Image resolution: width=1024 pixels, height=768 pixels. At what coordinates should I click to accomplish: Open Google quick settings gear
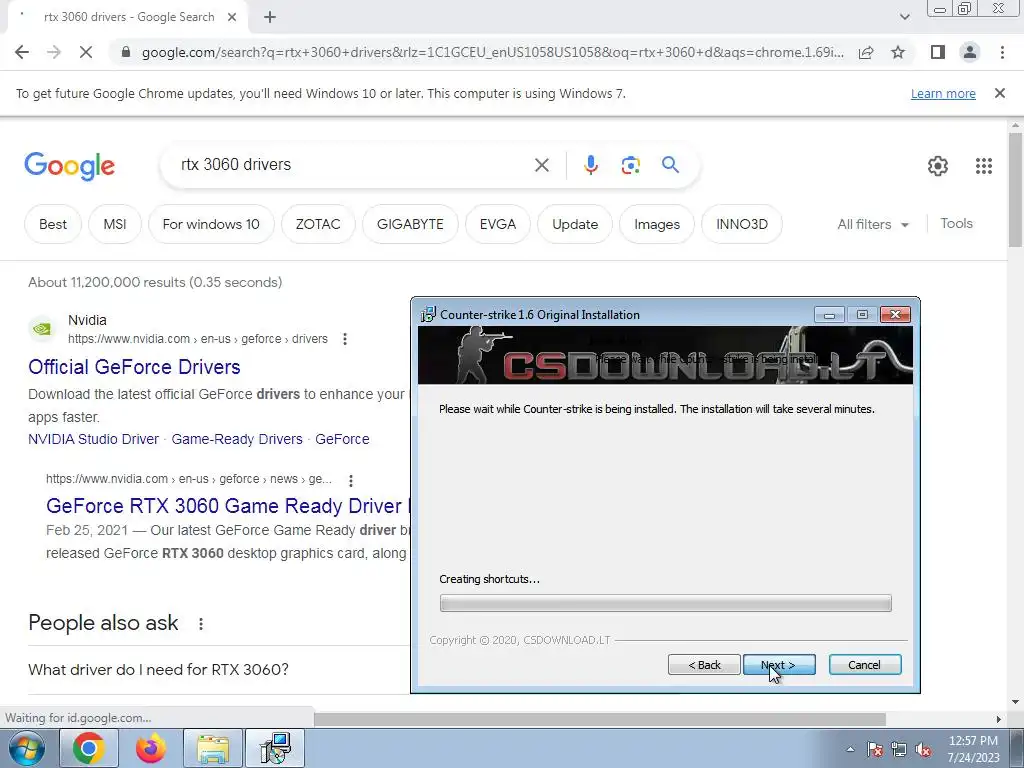click(x=938, y=166)
